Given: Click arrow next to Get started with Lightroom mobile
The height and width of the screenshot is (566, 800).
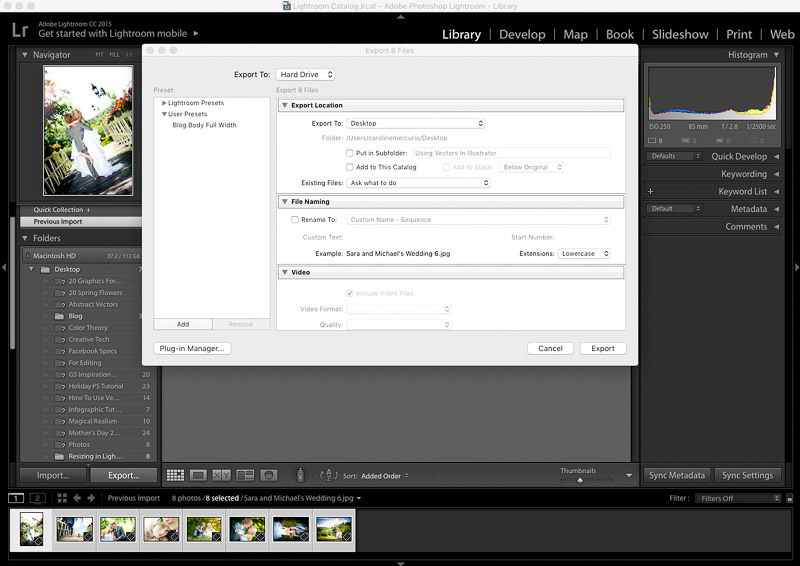Looking at the screenshot, I should [196, 34].
